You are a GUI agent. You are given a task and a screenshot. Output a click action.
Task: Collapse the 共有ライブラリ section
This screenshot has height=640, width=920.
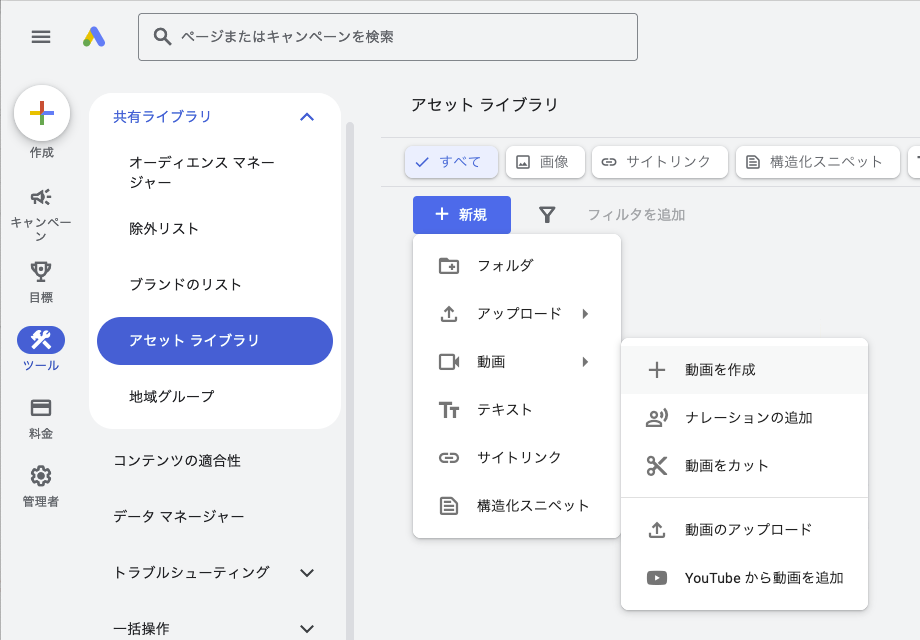[x=307, y=117]
